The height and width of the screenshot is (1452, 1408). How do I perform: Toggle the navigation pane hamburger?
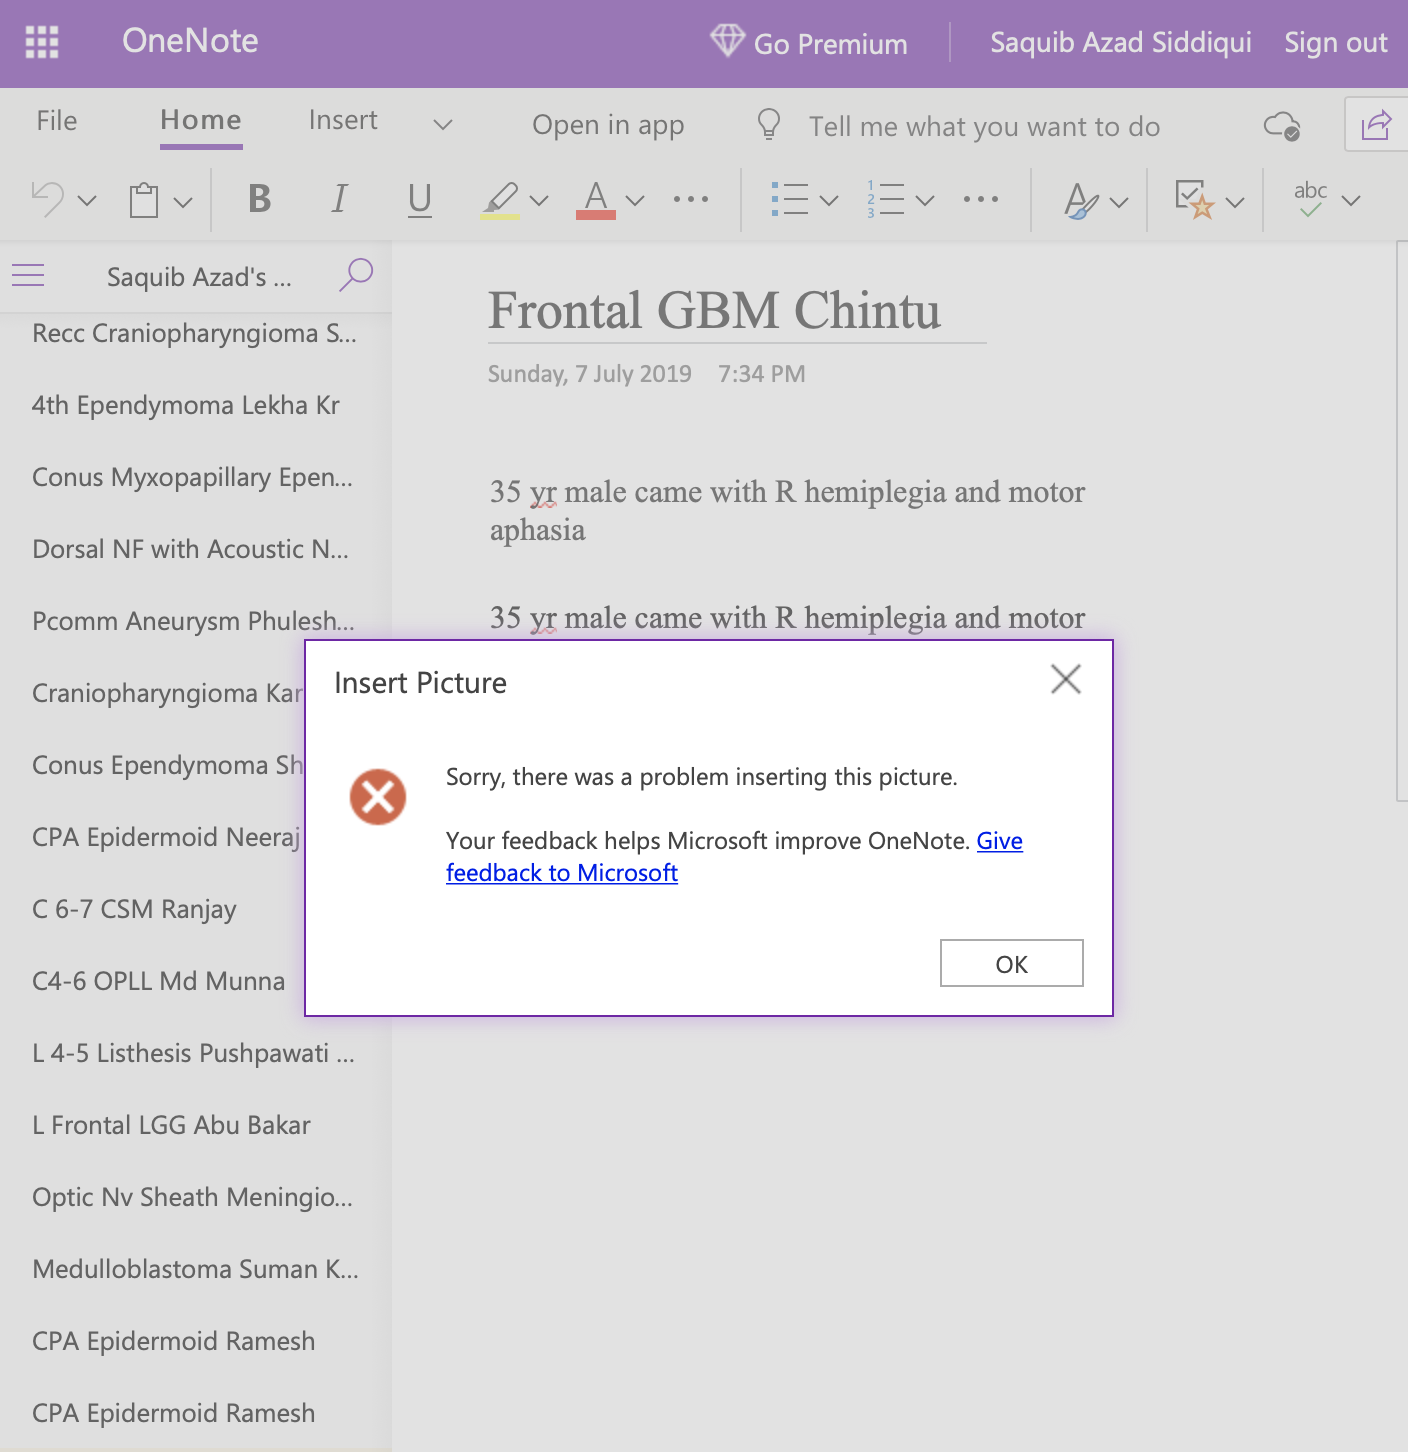click(28, 275)
